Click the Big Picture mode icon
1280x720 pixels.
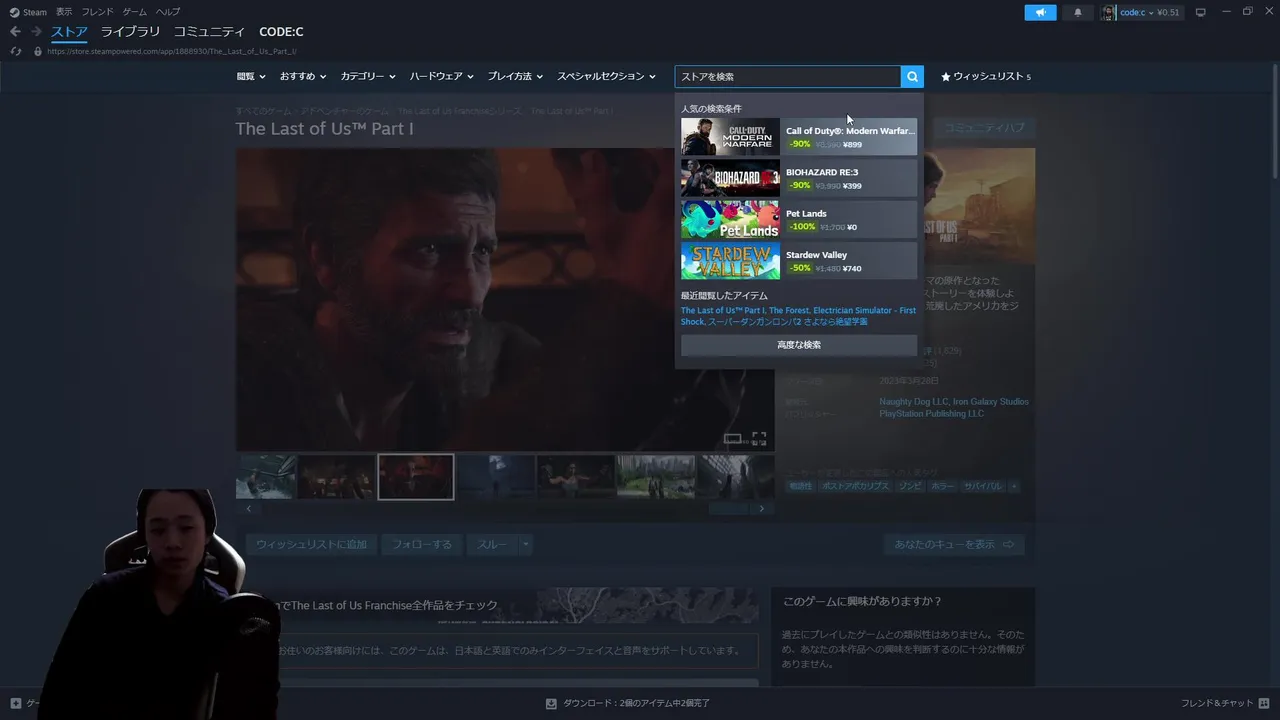pos(1200,12)
